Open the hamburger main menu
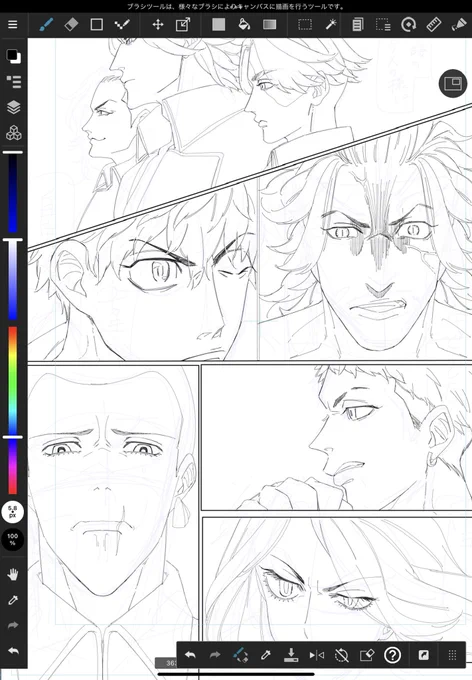Viewport: 472px width, 680px height. (13, 24)
